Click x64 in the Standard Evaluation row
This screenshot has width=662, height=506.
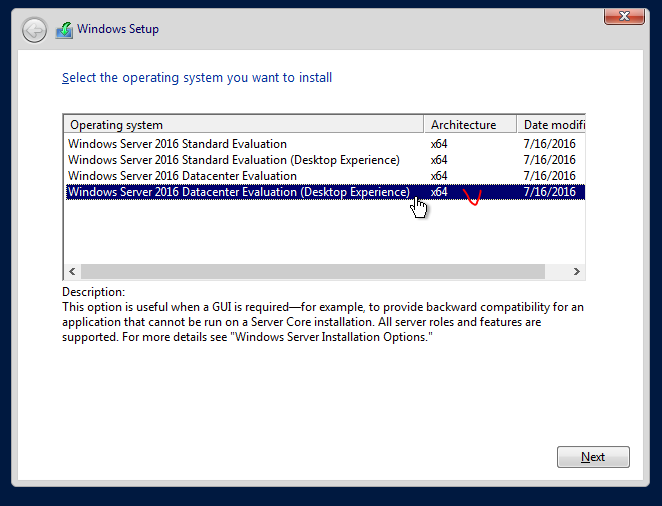click(439, 144)
